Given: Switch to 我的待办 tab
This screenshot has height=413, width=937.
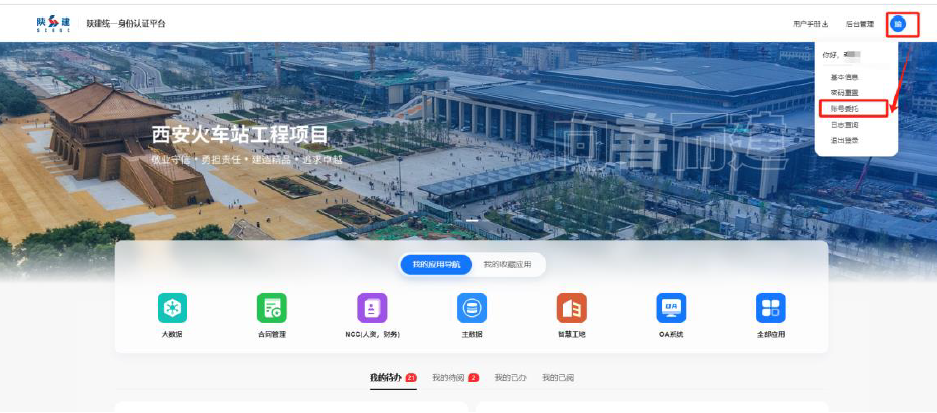Looking at the screenshot, I should pos(386,378).
